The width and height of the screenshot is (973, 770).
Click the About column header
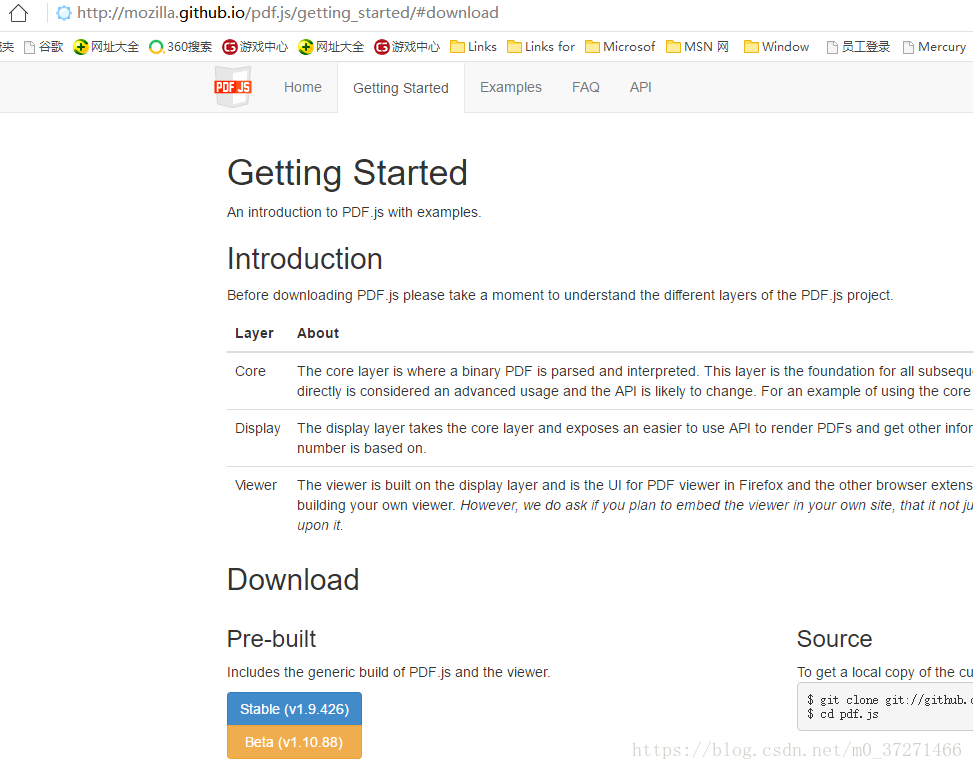click(318, 333)
